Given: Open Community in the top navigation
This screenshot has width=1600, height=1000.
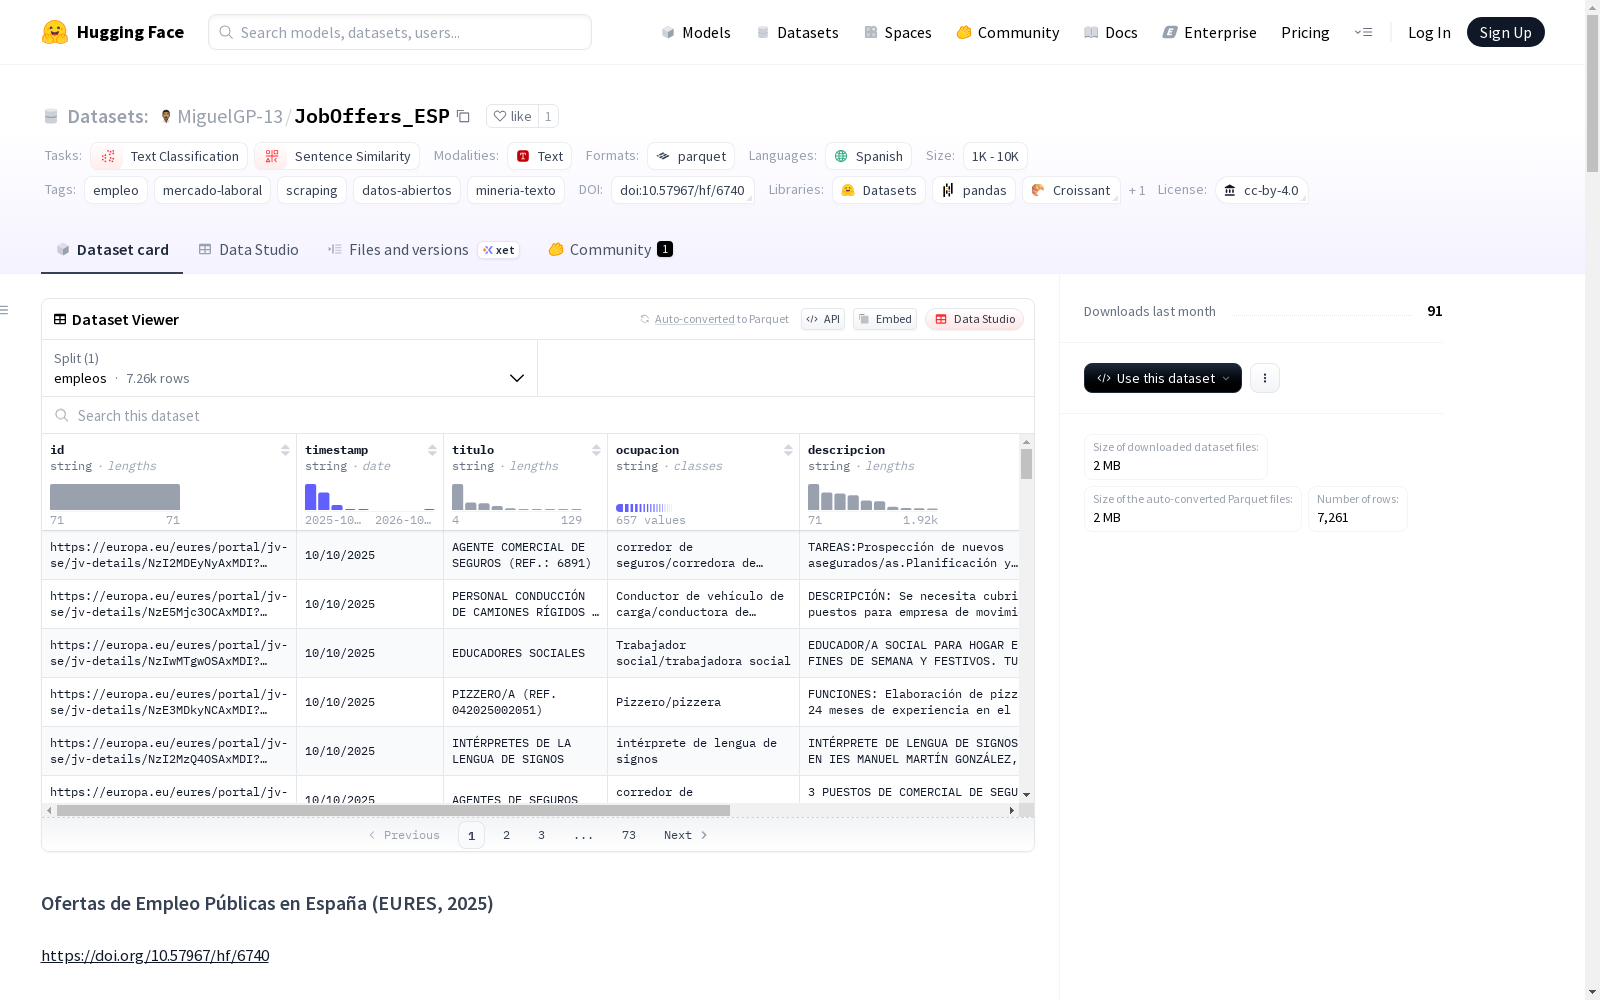Looking at the screenshot, I should click(x=1008, y=32).
